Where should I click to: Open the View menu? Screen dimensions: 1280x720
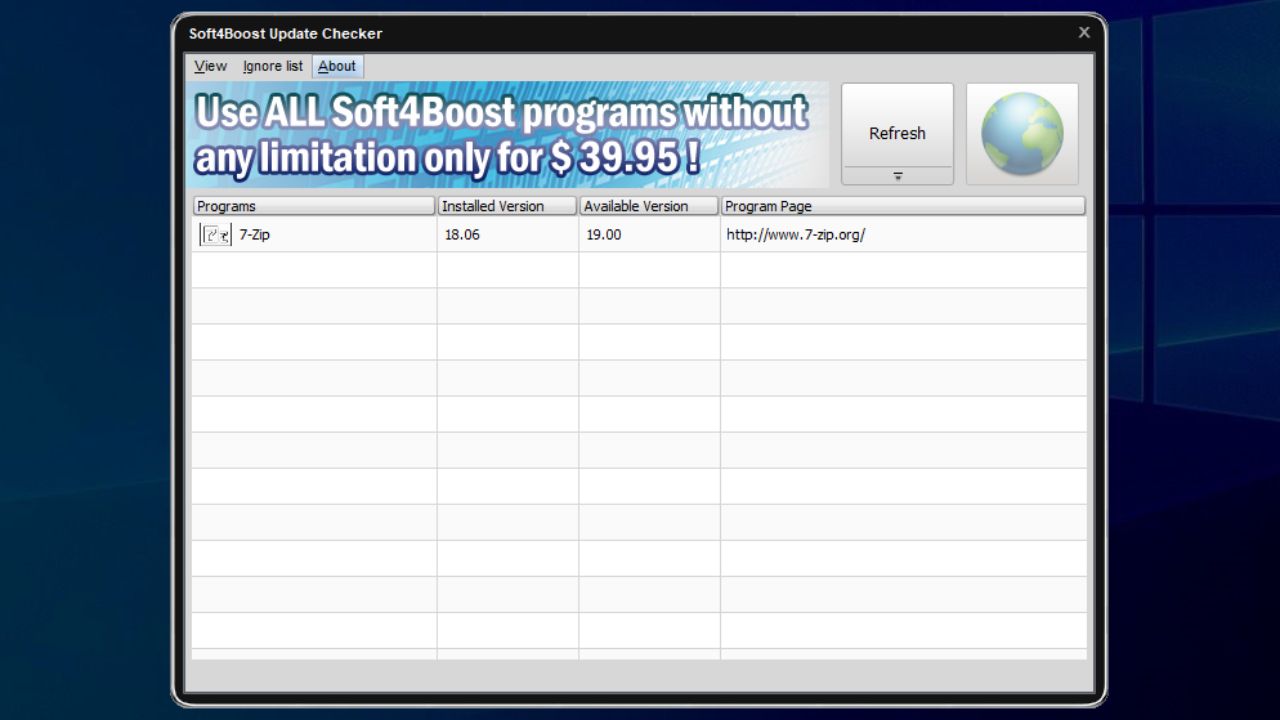click(210, 66)
